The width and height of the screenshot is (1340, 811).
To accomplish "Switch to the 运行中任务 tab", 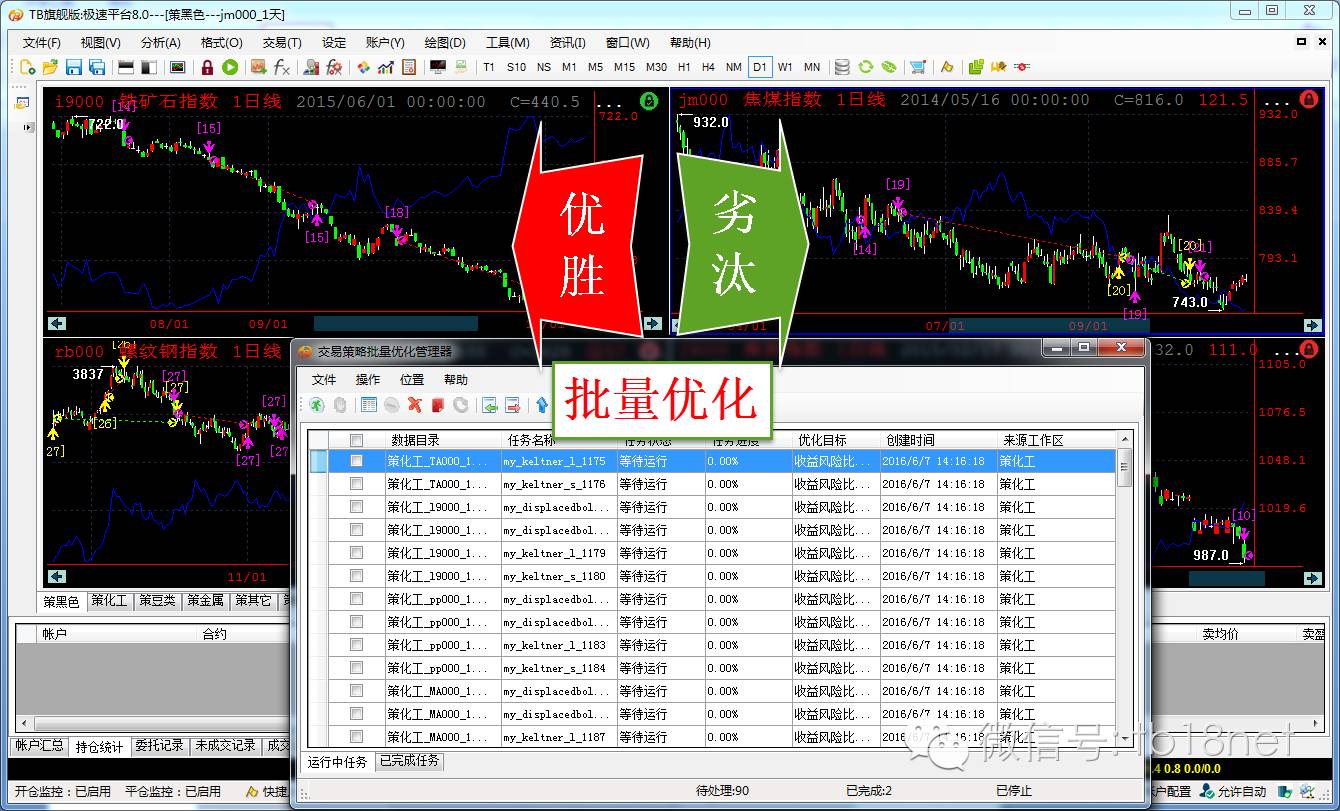I will click(x=338, y=762).
